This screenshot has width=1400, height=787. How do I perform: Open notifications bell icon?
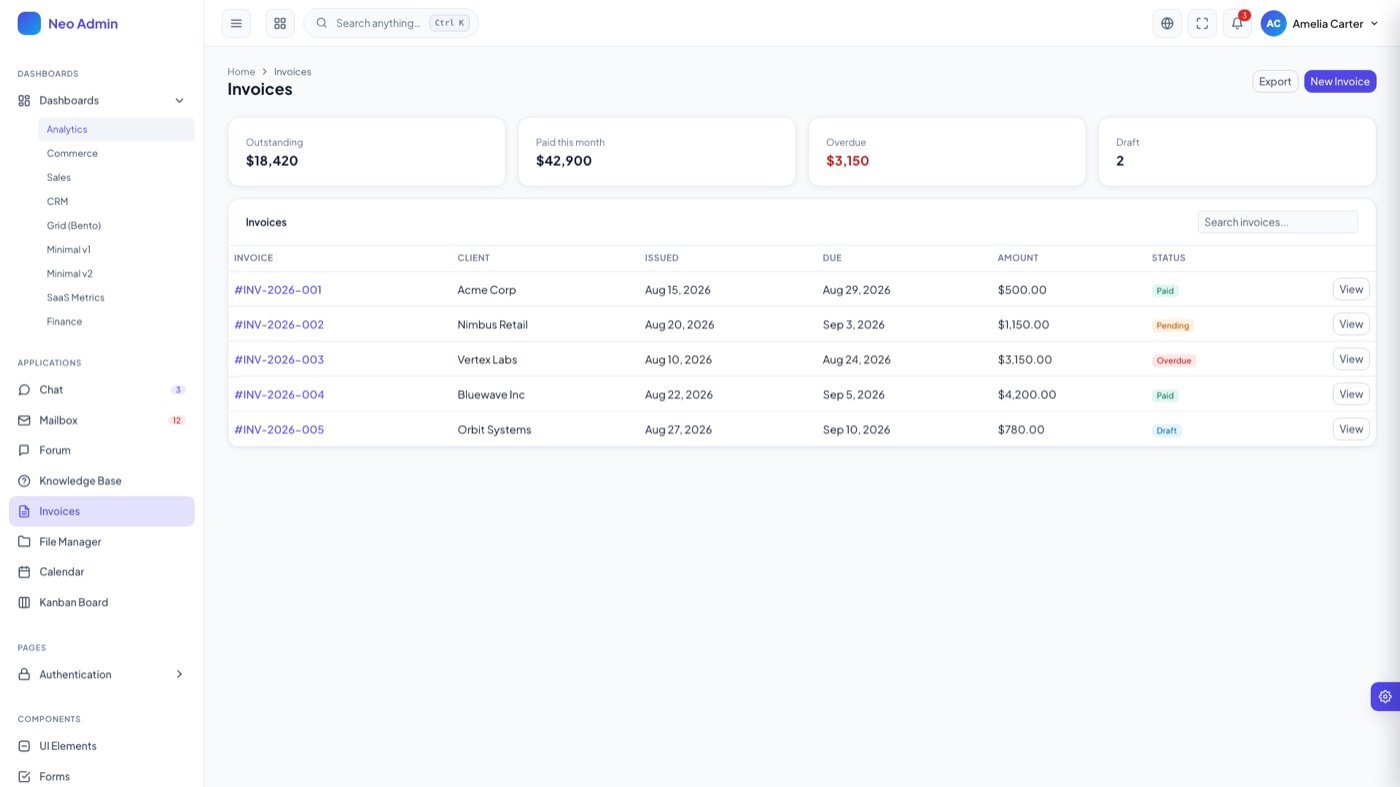point(1237,23)
